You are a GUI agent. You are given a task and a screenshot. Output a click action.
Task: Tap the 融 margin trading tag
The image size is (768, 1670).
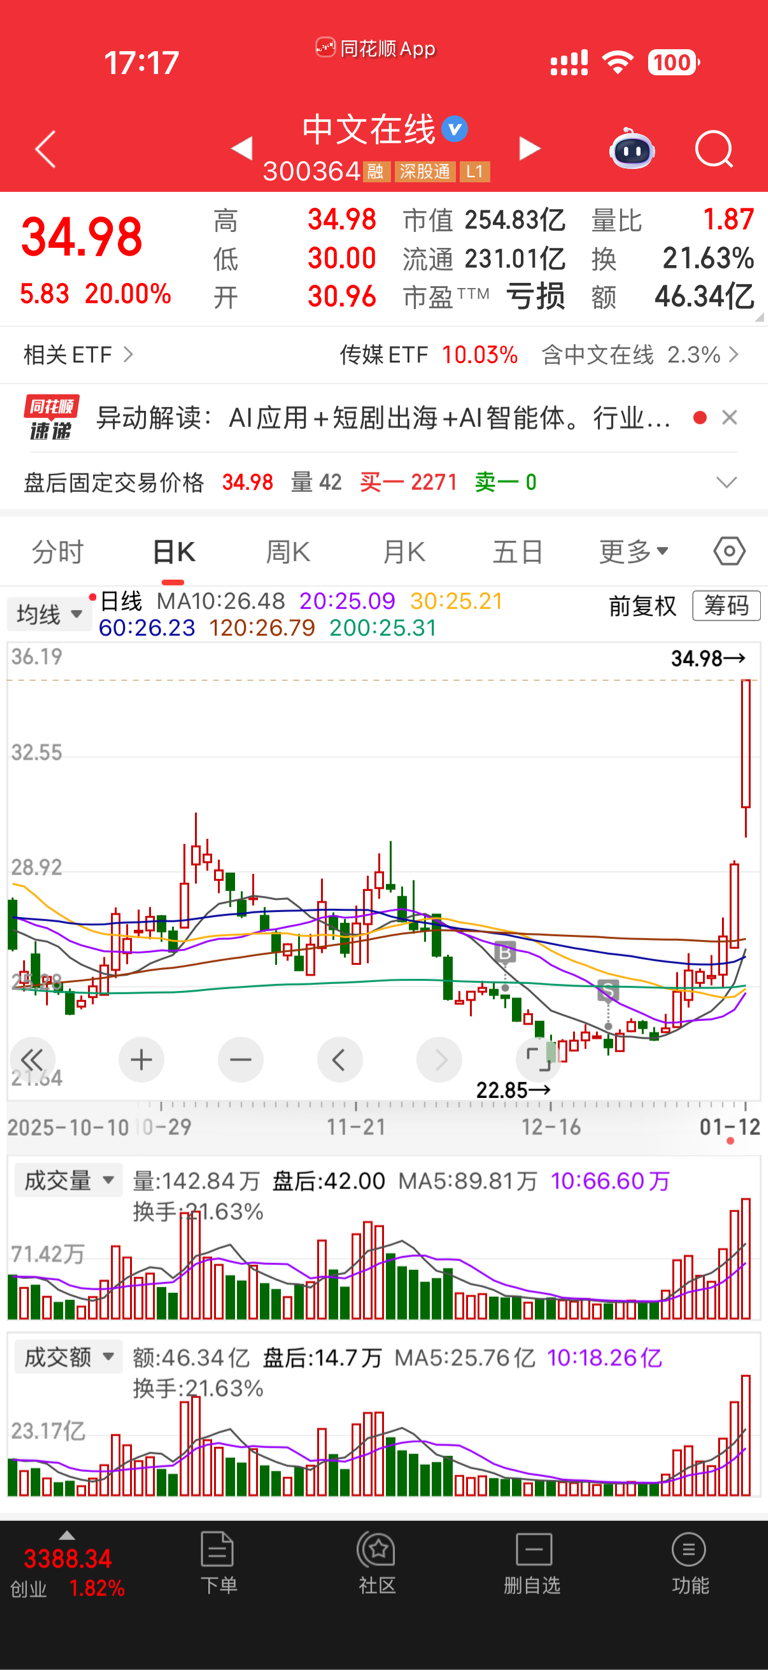[x=375, y=172]
